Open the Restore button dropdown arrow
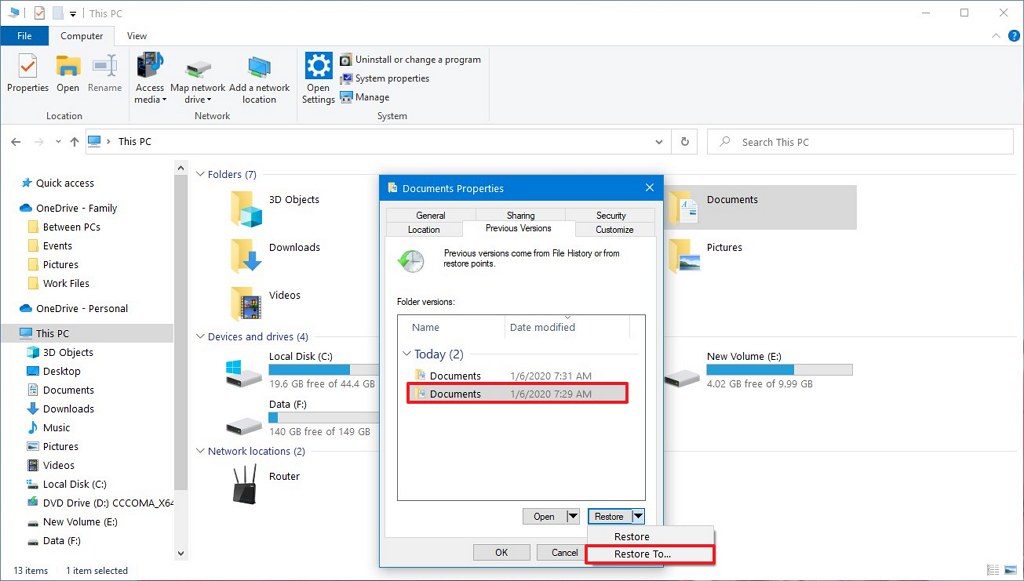 coord(638,517)
